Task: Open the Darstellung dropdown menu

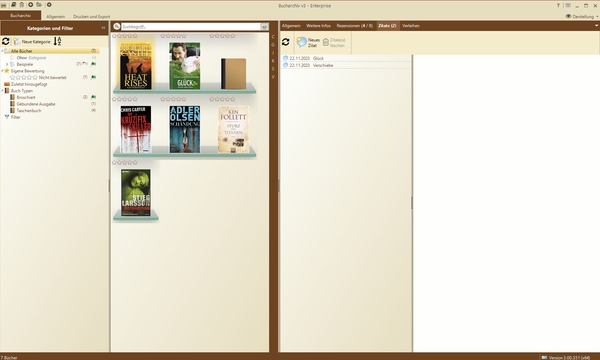Action: click(582, 16)
